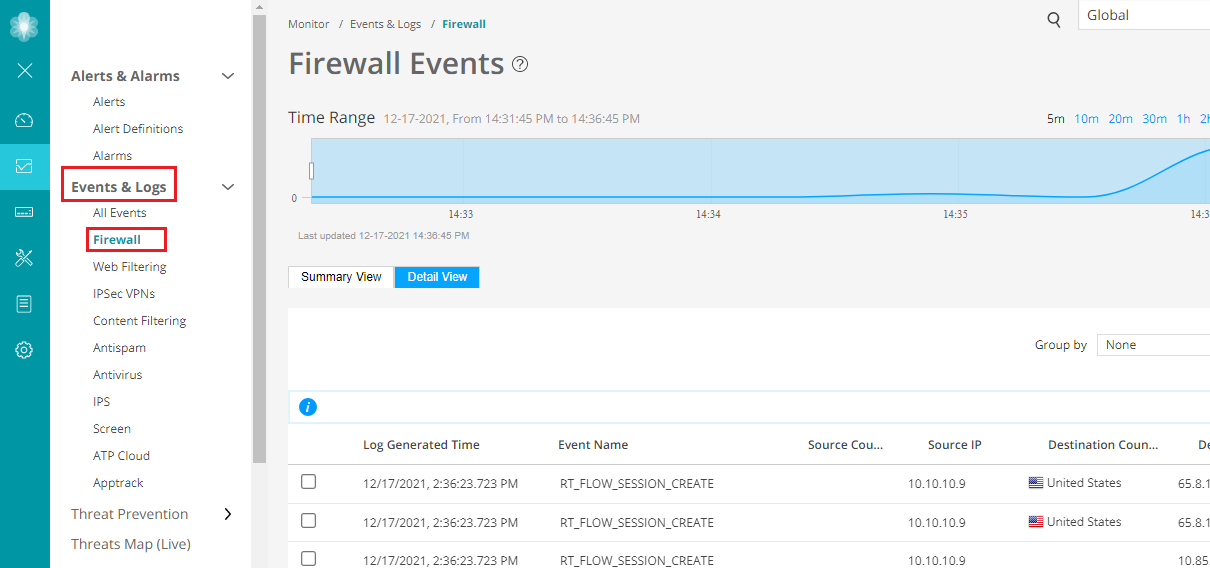1210x568 pixels.
Task: Set time range to 10m
Action: (1086, 119)
